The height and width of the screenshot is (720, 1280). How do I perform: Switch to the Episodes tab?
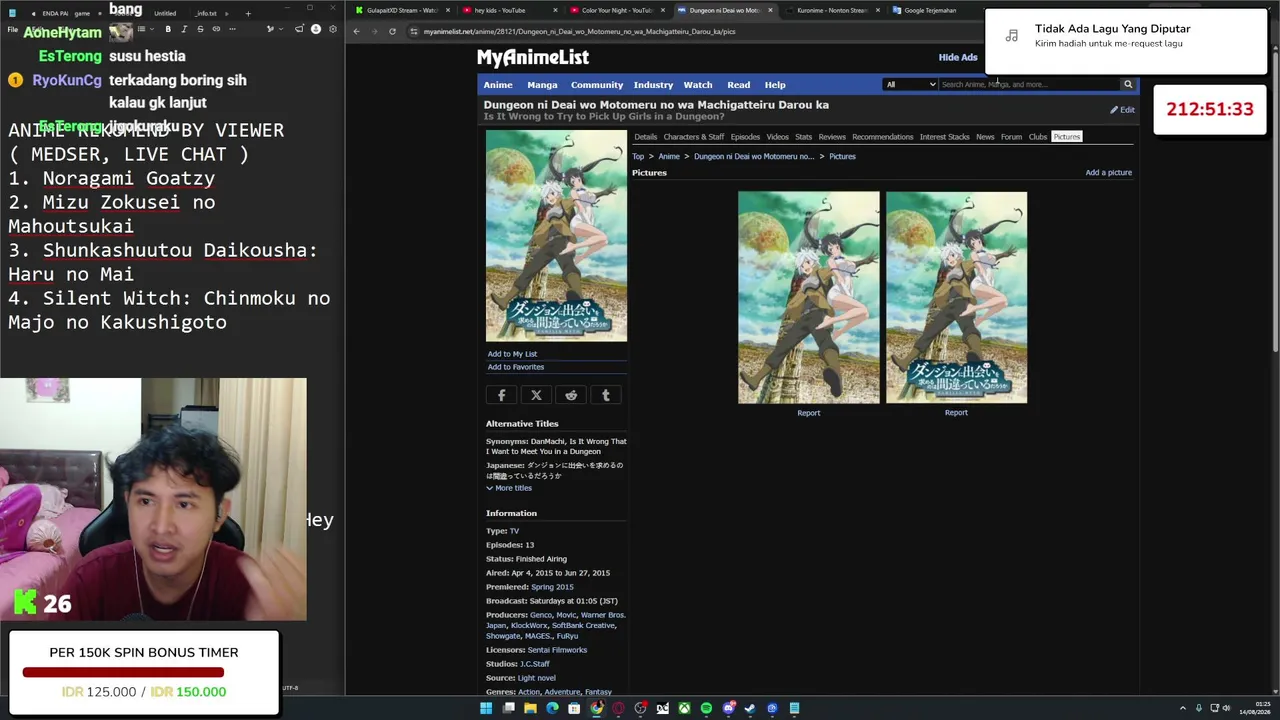(x=745, y=137)
